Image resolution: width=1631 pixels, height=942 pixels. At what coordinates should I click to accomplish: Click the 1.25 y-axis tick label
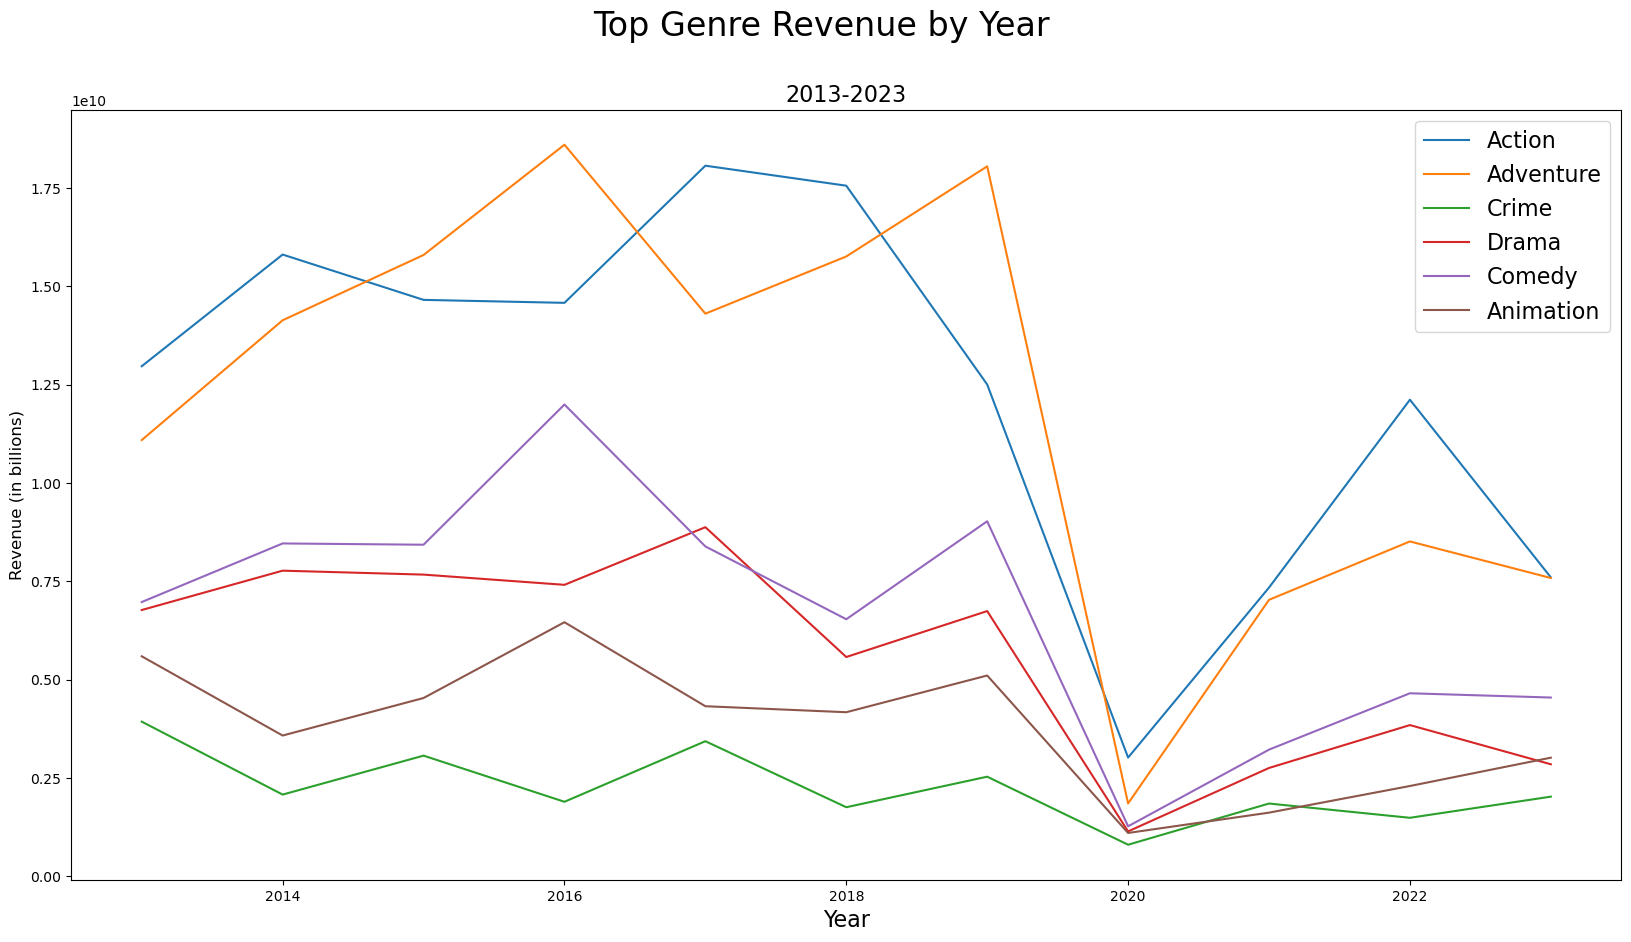coord(48,385)
